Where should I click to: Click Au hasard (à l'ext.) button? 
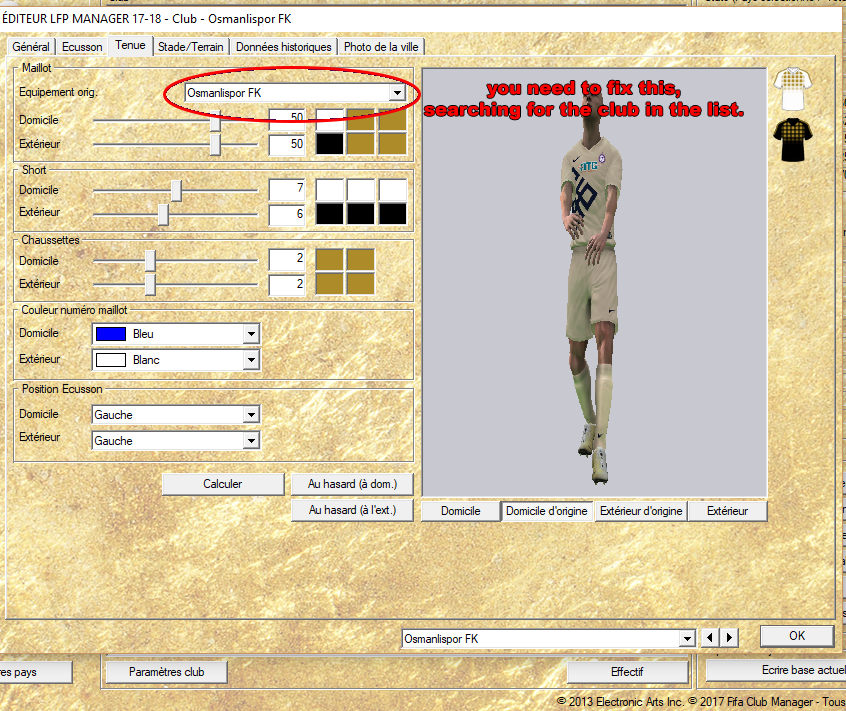352,510
